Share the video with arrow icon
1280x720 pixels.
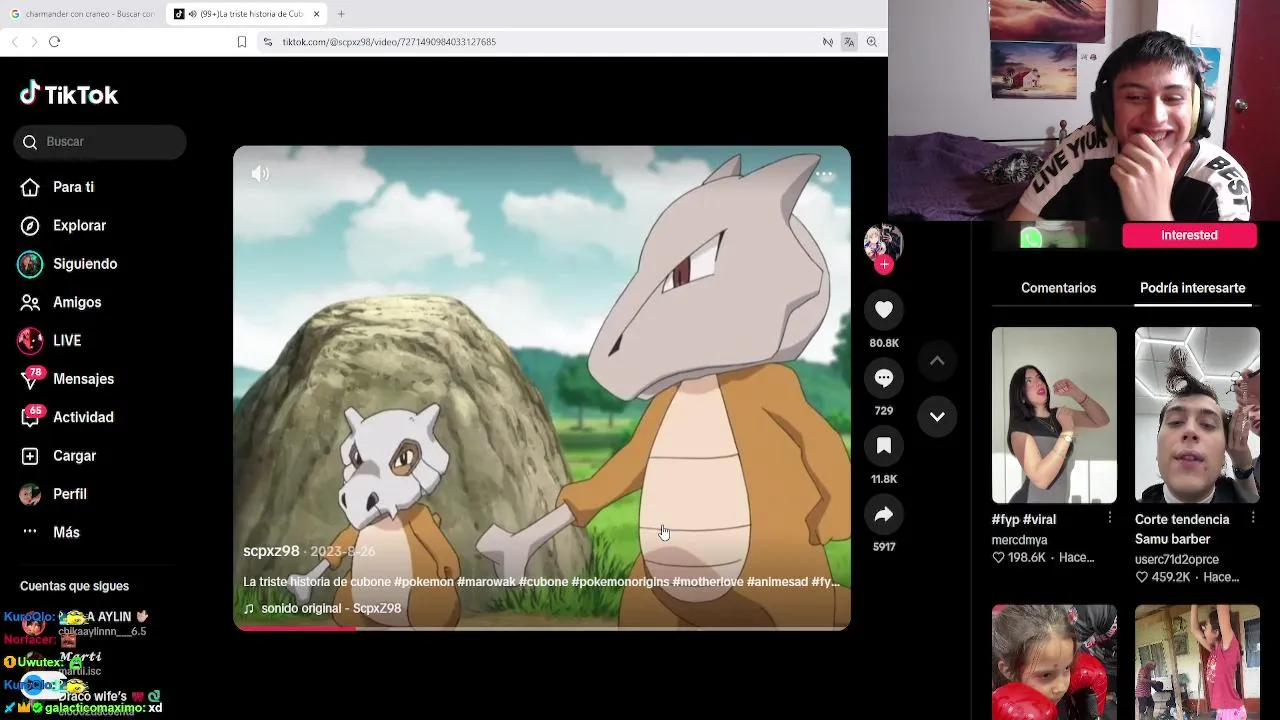tap(884, 514)
